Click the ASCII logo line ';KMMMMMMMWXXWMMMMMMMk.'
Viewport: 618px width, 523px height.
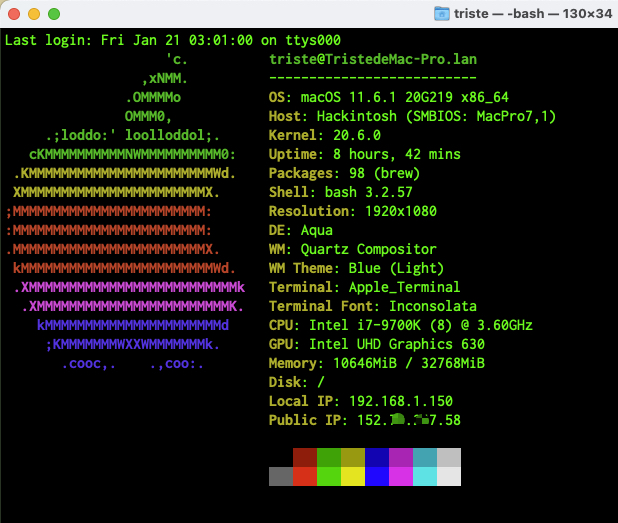click(133, 344)
